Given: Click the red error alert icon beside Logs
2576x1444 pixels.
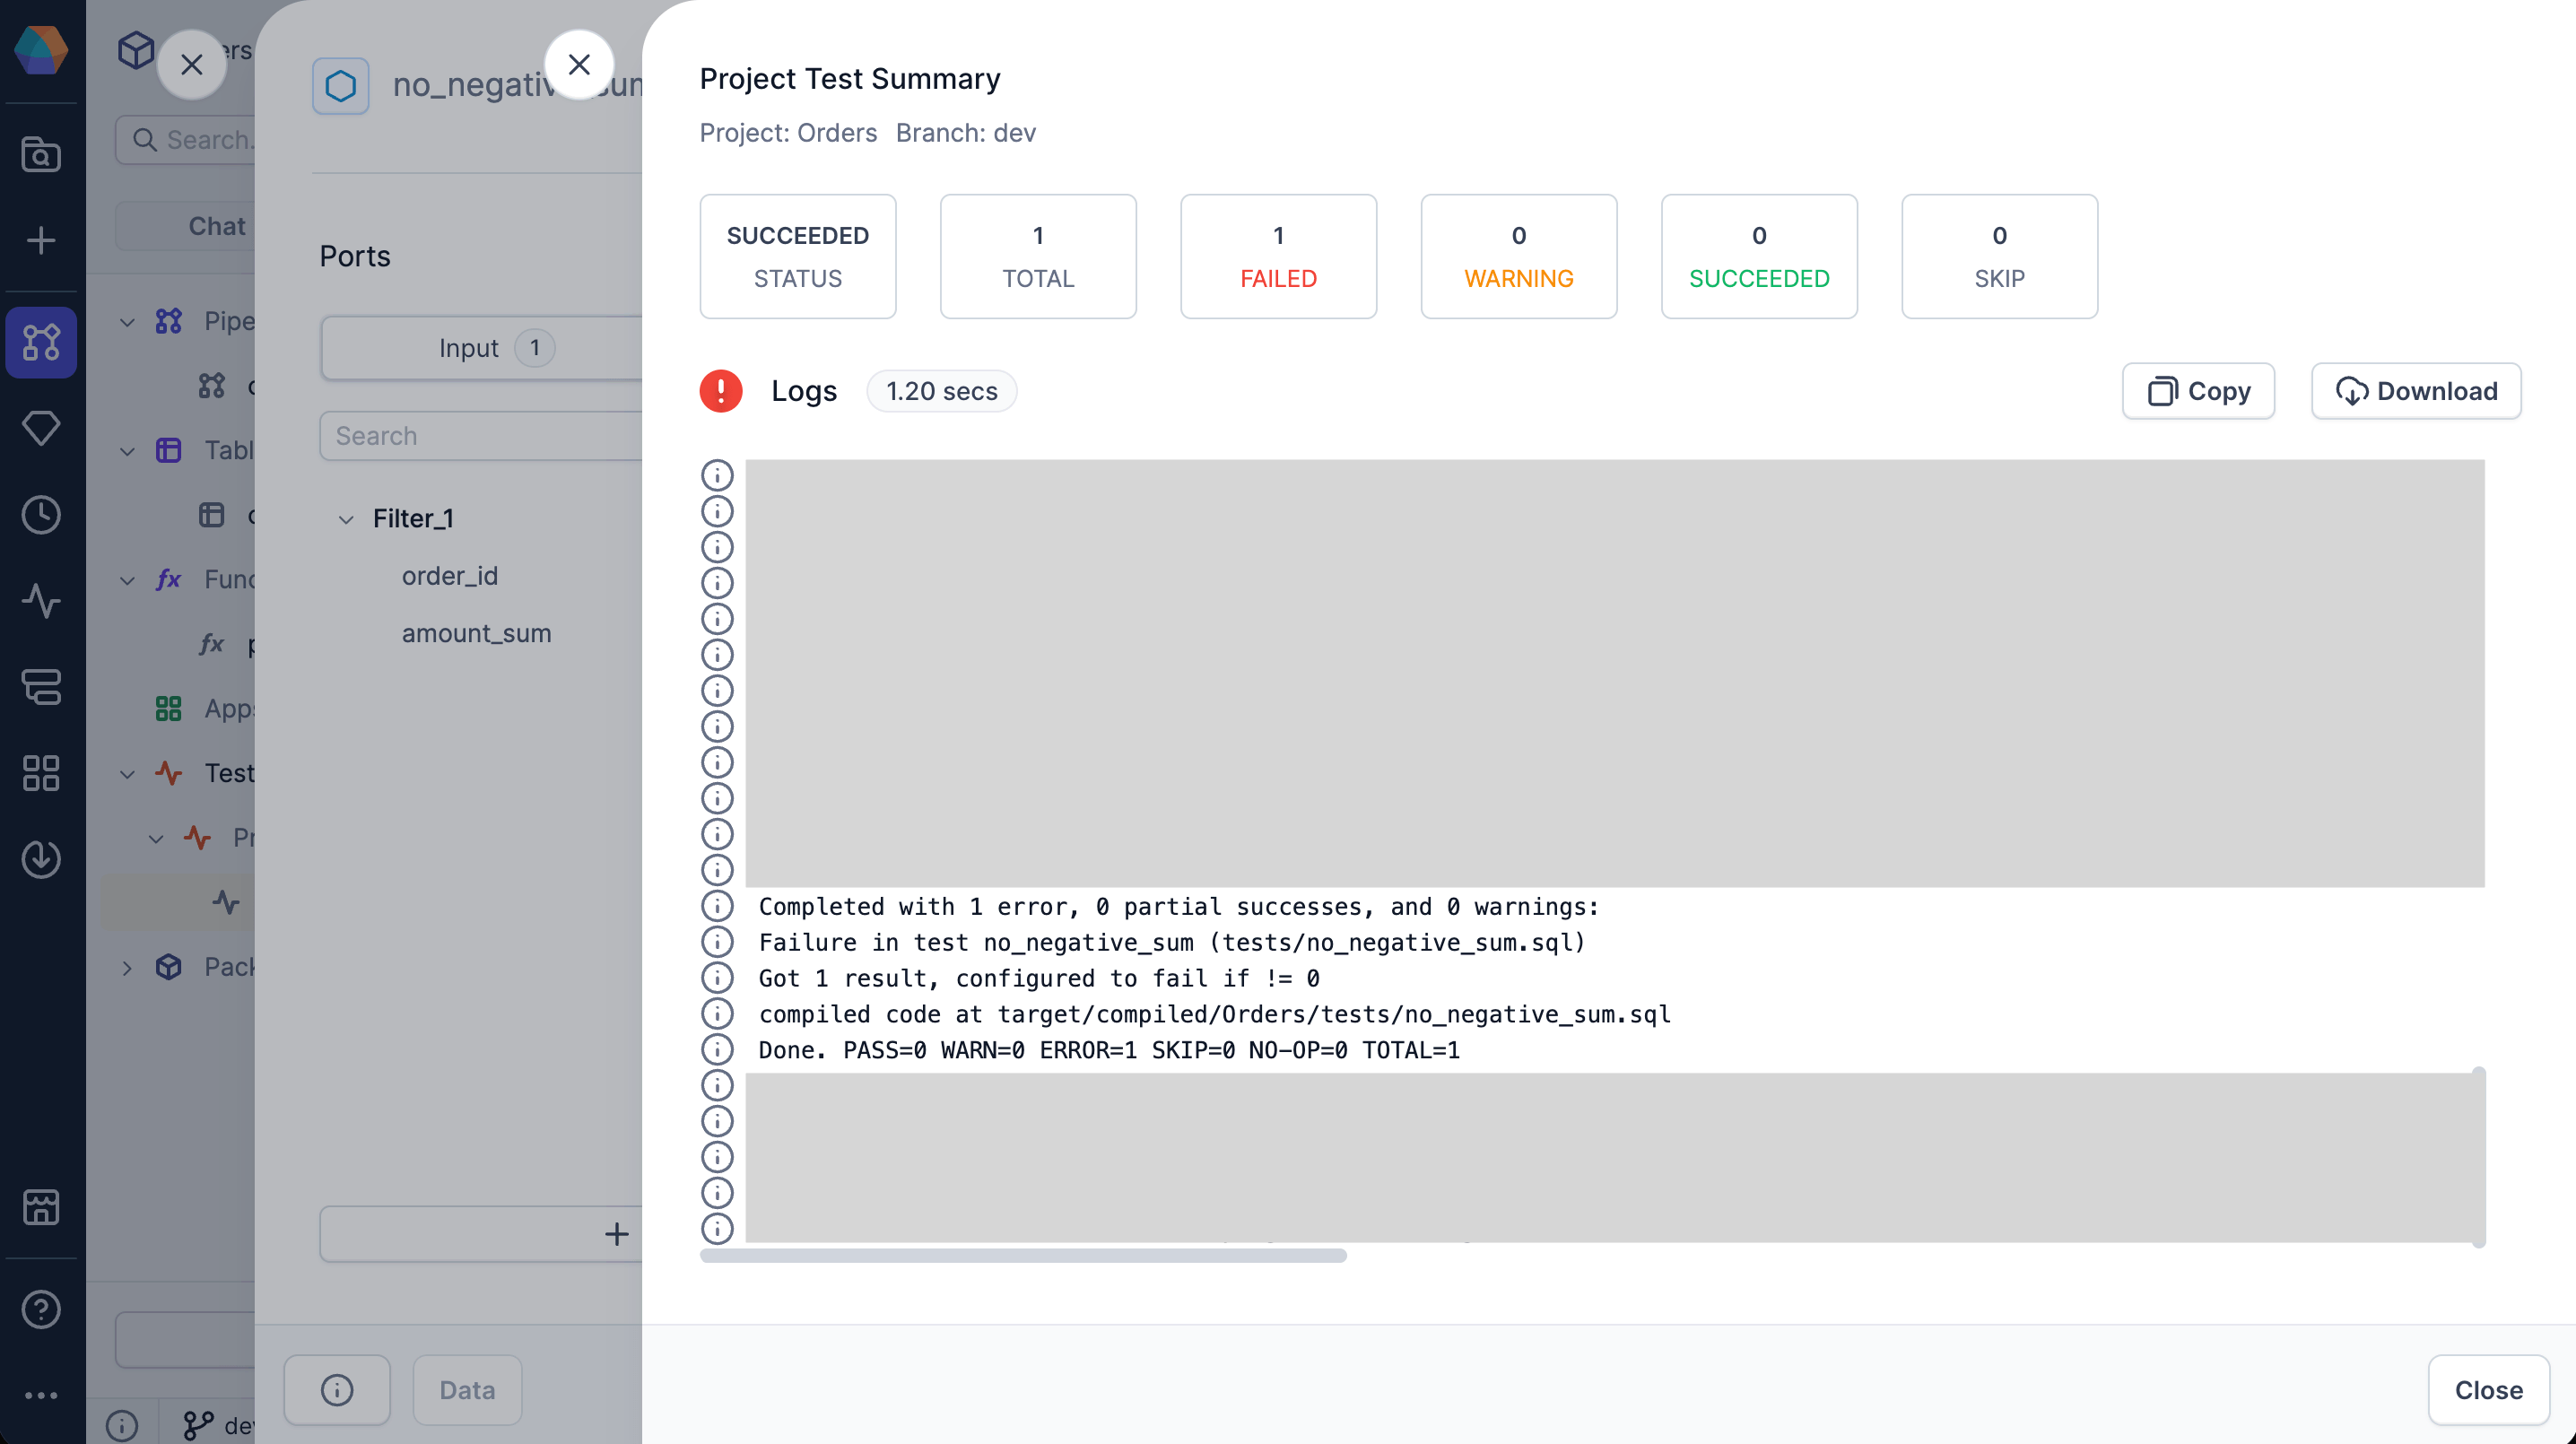Looking at the screenshot, I should 720,391.
